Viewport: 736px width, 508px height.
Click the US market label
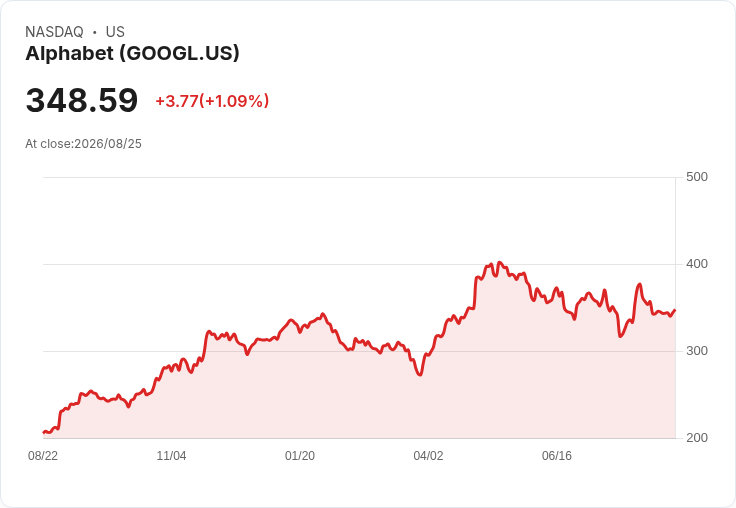tap(115, 32)
